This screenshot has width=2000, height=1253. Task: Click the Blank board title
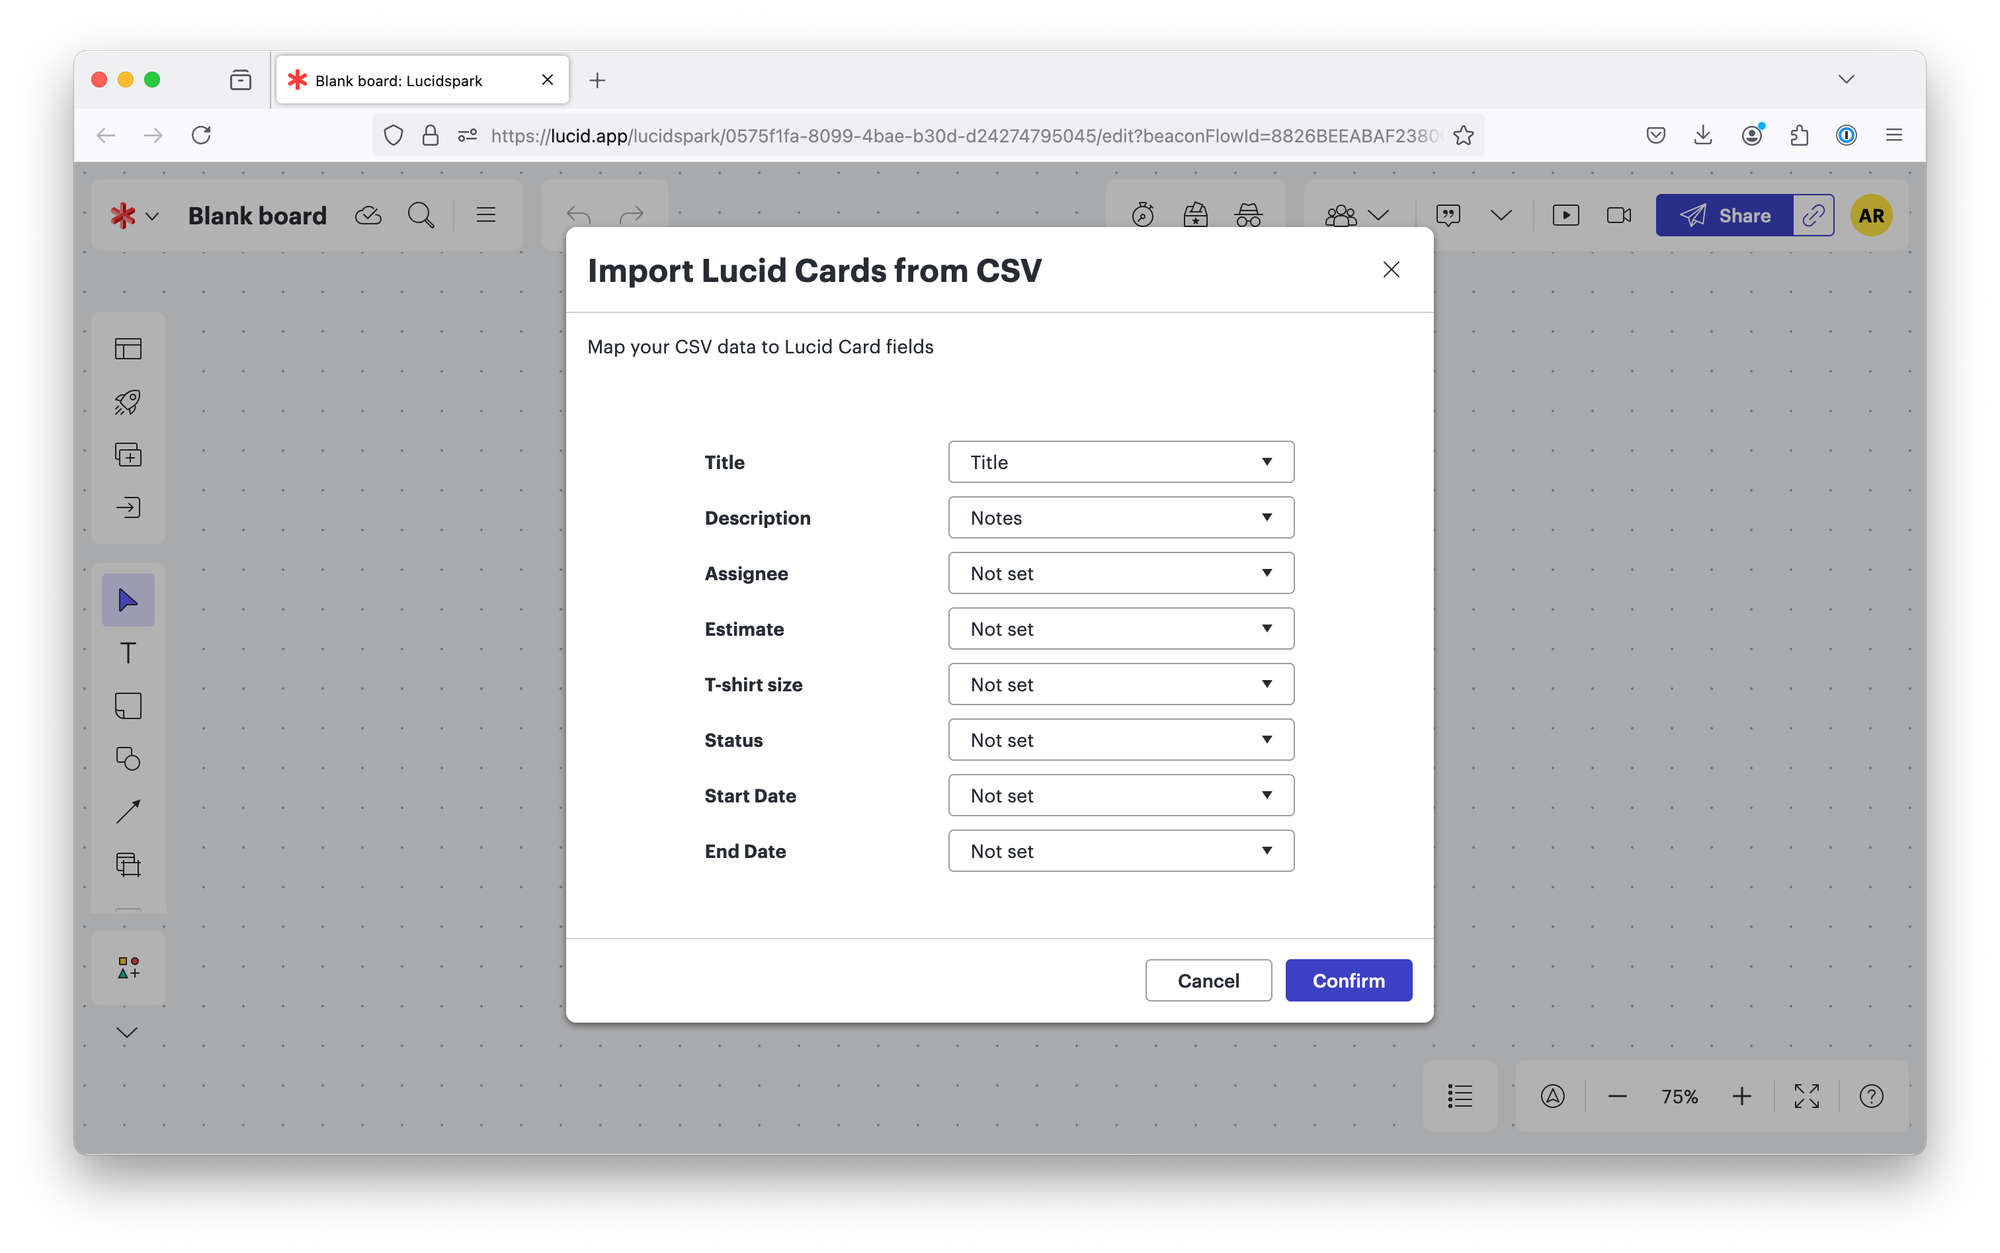click(257, 215)
